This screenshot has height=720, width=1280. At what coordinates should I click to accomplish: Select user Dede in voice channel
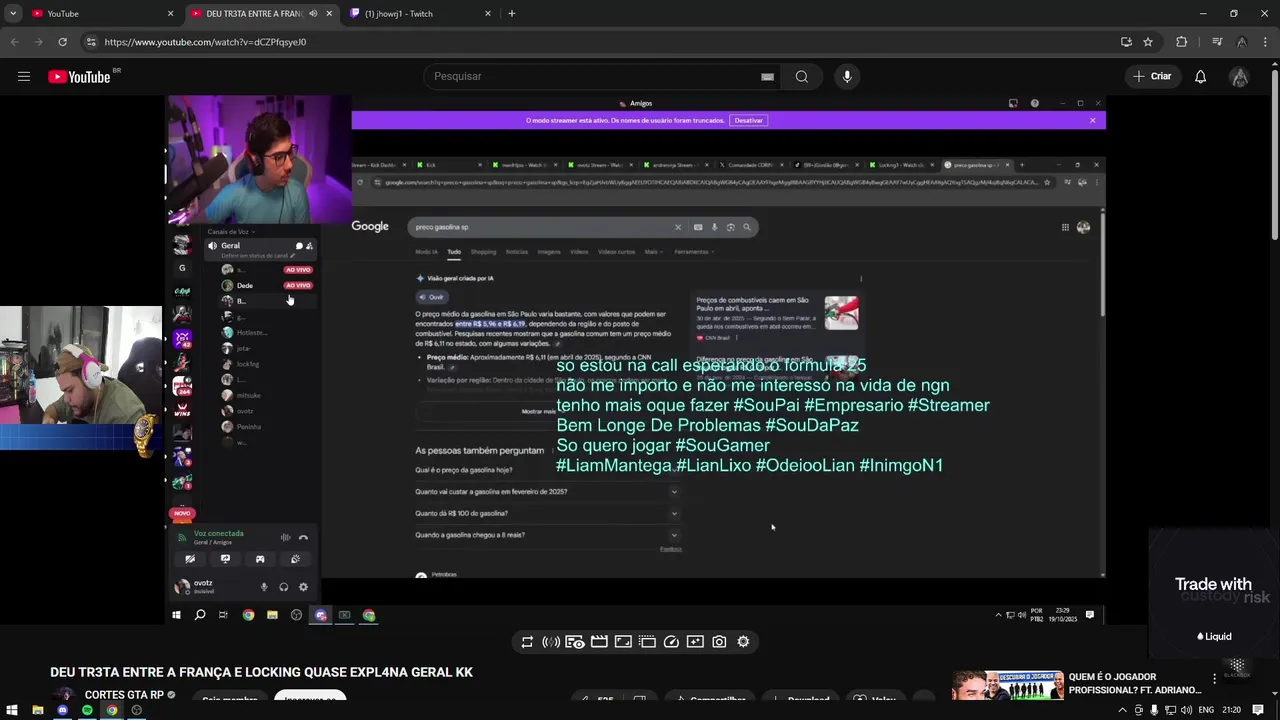click(x=245, y=286)
